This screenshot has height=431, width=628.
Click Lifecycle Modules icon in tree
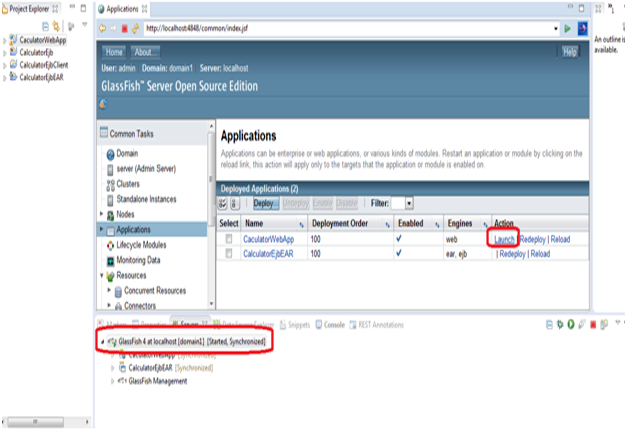tap(111, 245)
